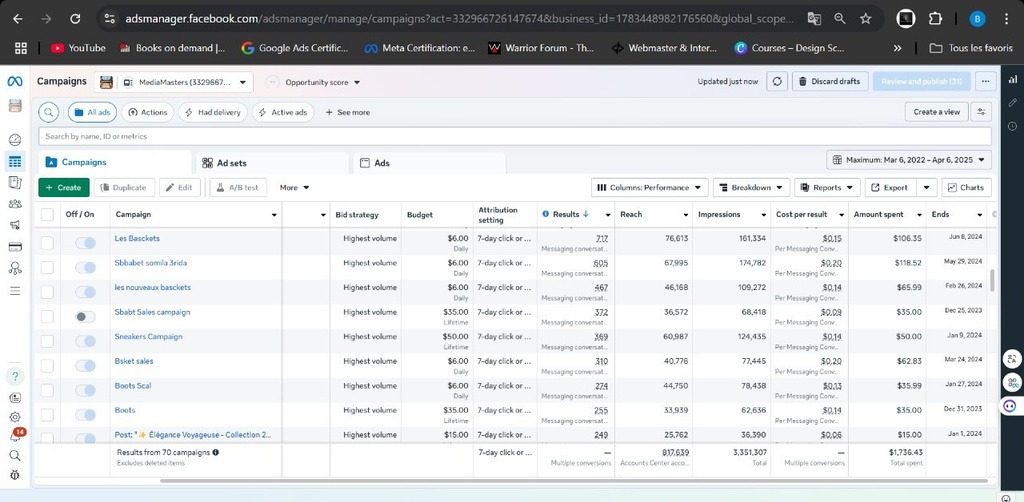Screen dimensions: 1024x502
Task: Open the browser zoom magnifier icon
Action: [840, 19]
